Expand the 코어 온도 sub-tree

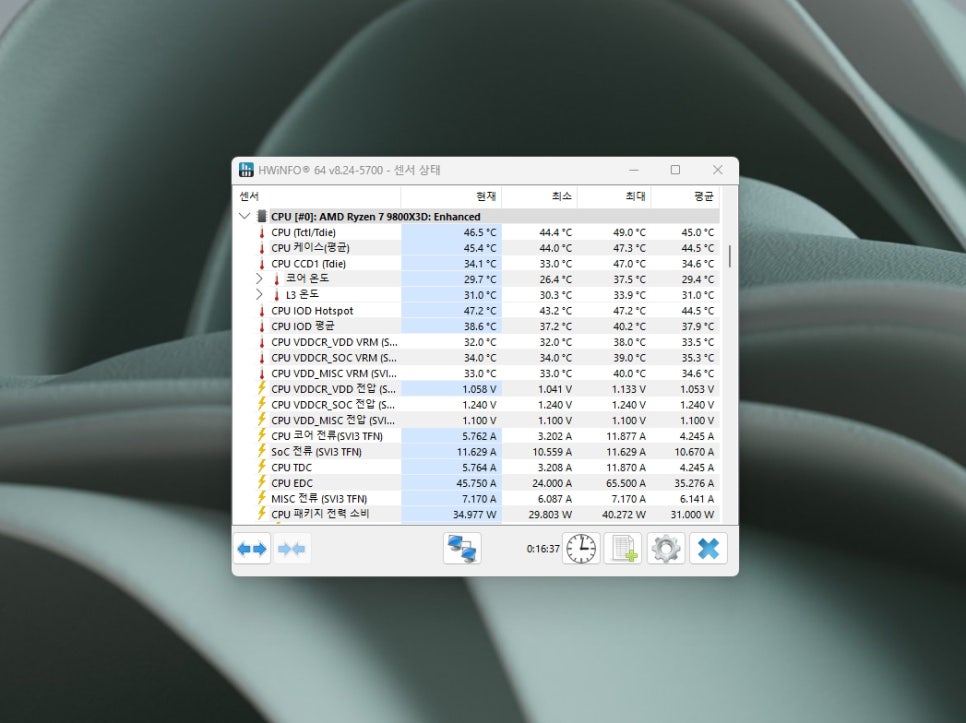point(259,279)
